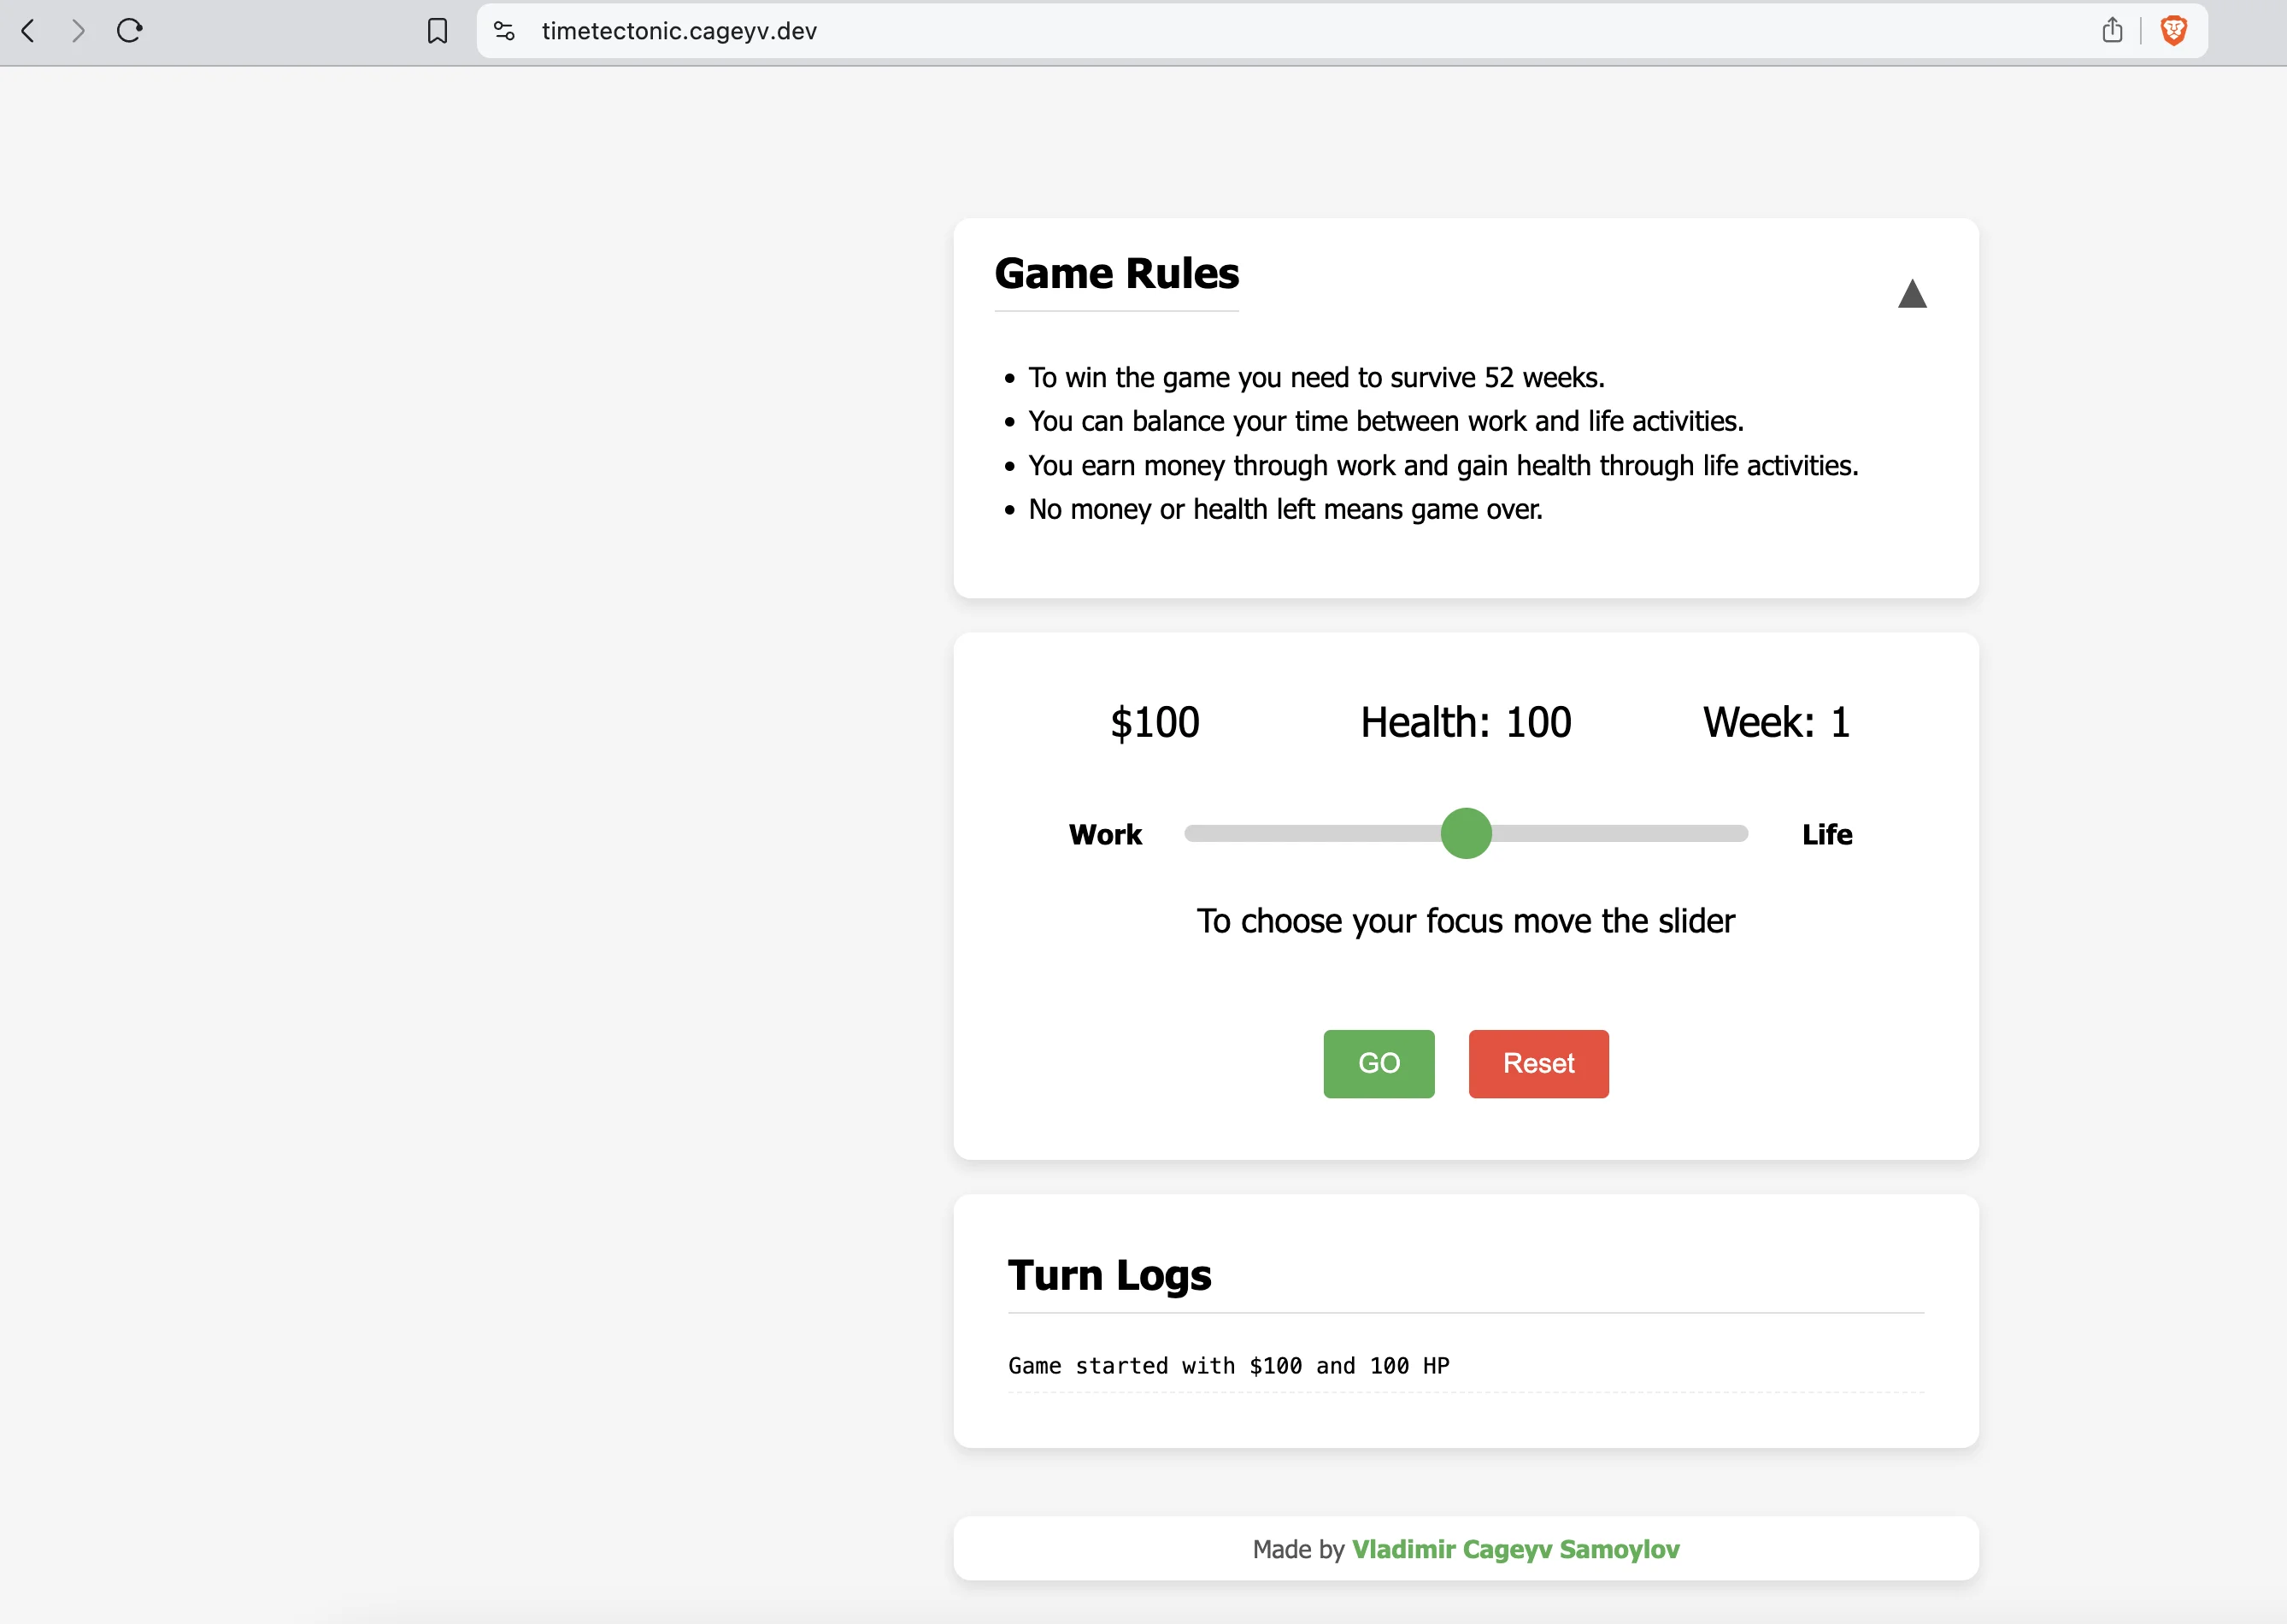Open the Brave Shields panel
Screen dimensions: 2287x1624
2174,30
